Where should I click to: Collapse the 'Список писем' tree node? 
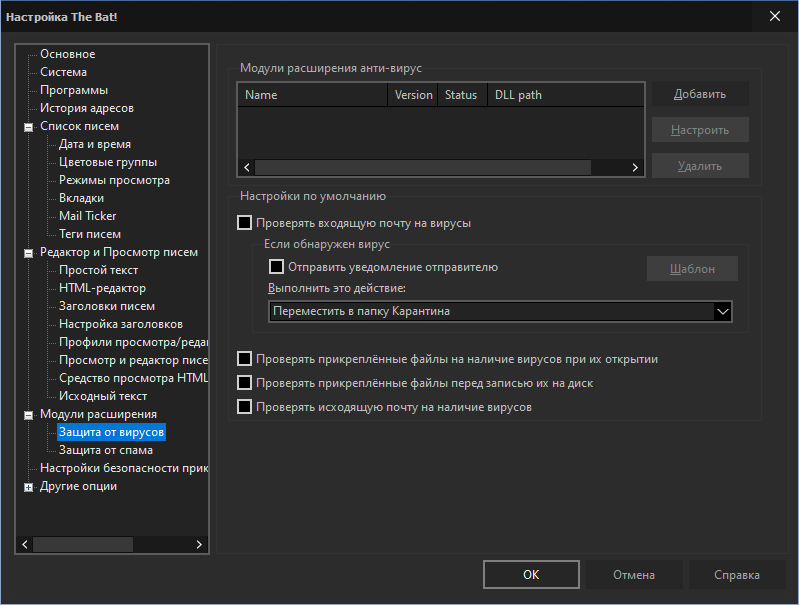[29, 127]
